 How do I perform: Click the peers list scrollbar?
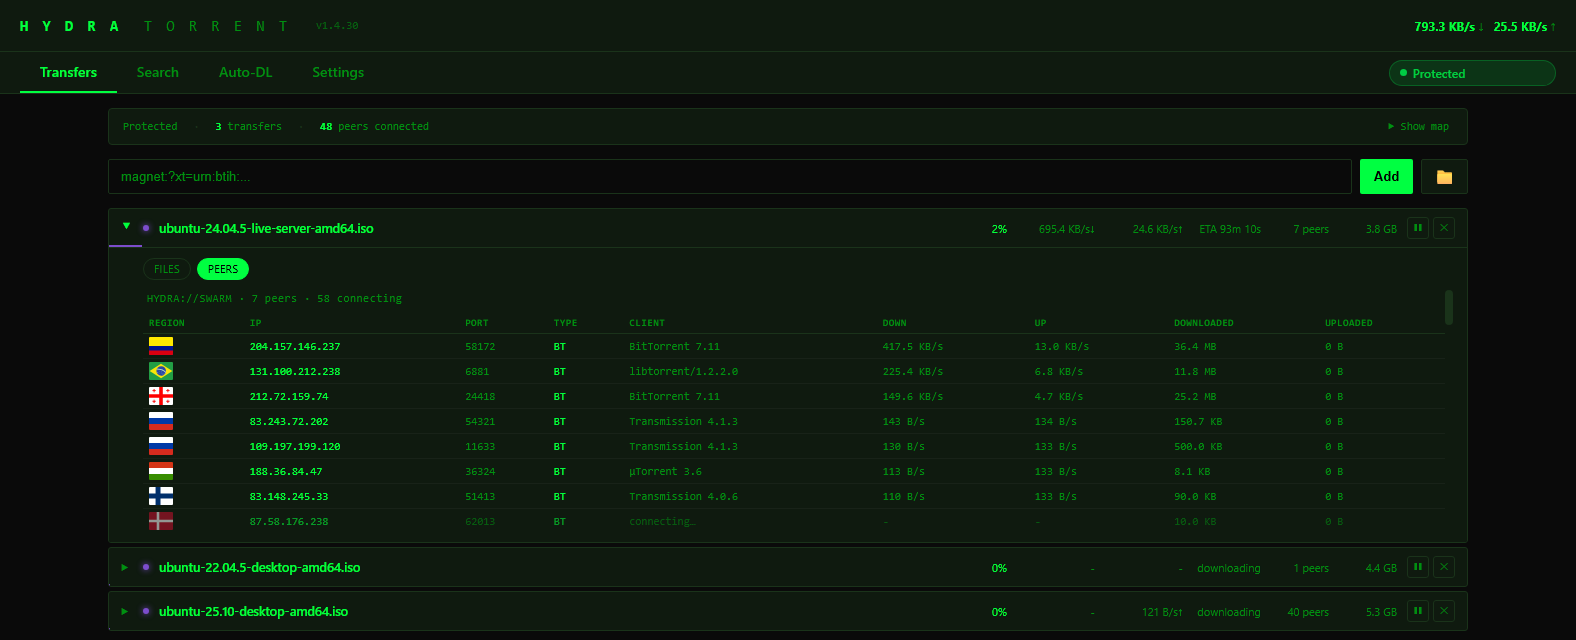(x=1449, y=307)
